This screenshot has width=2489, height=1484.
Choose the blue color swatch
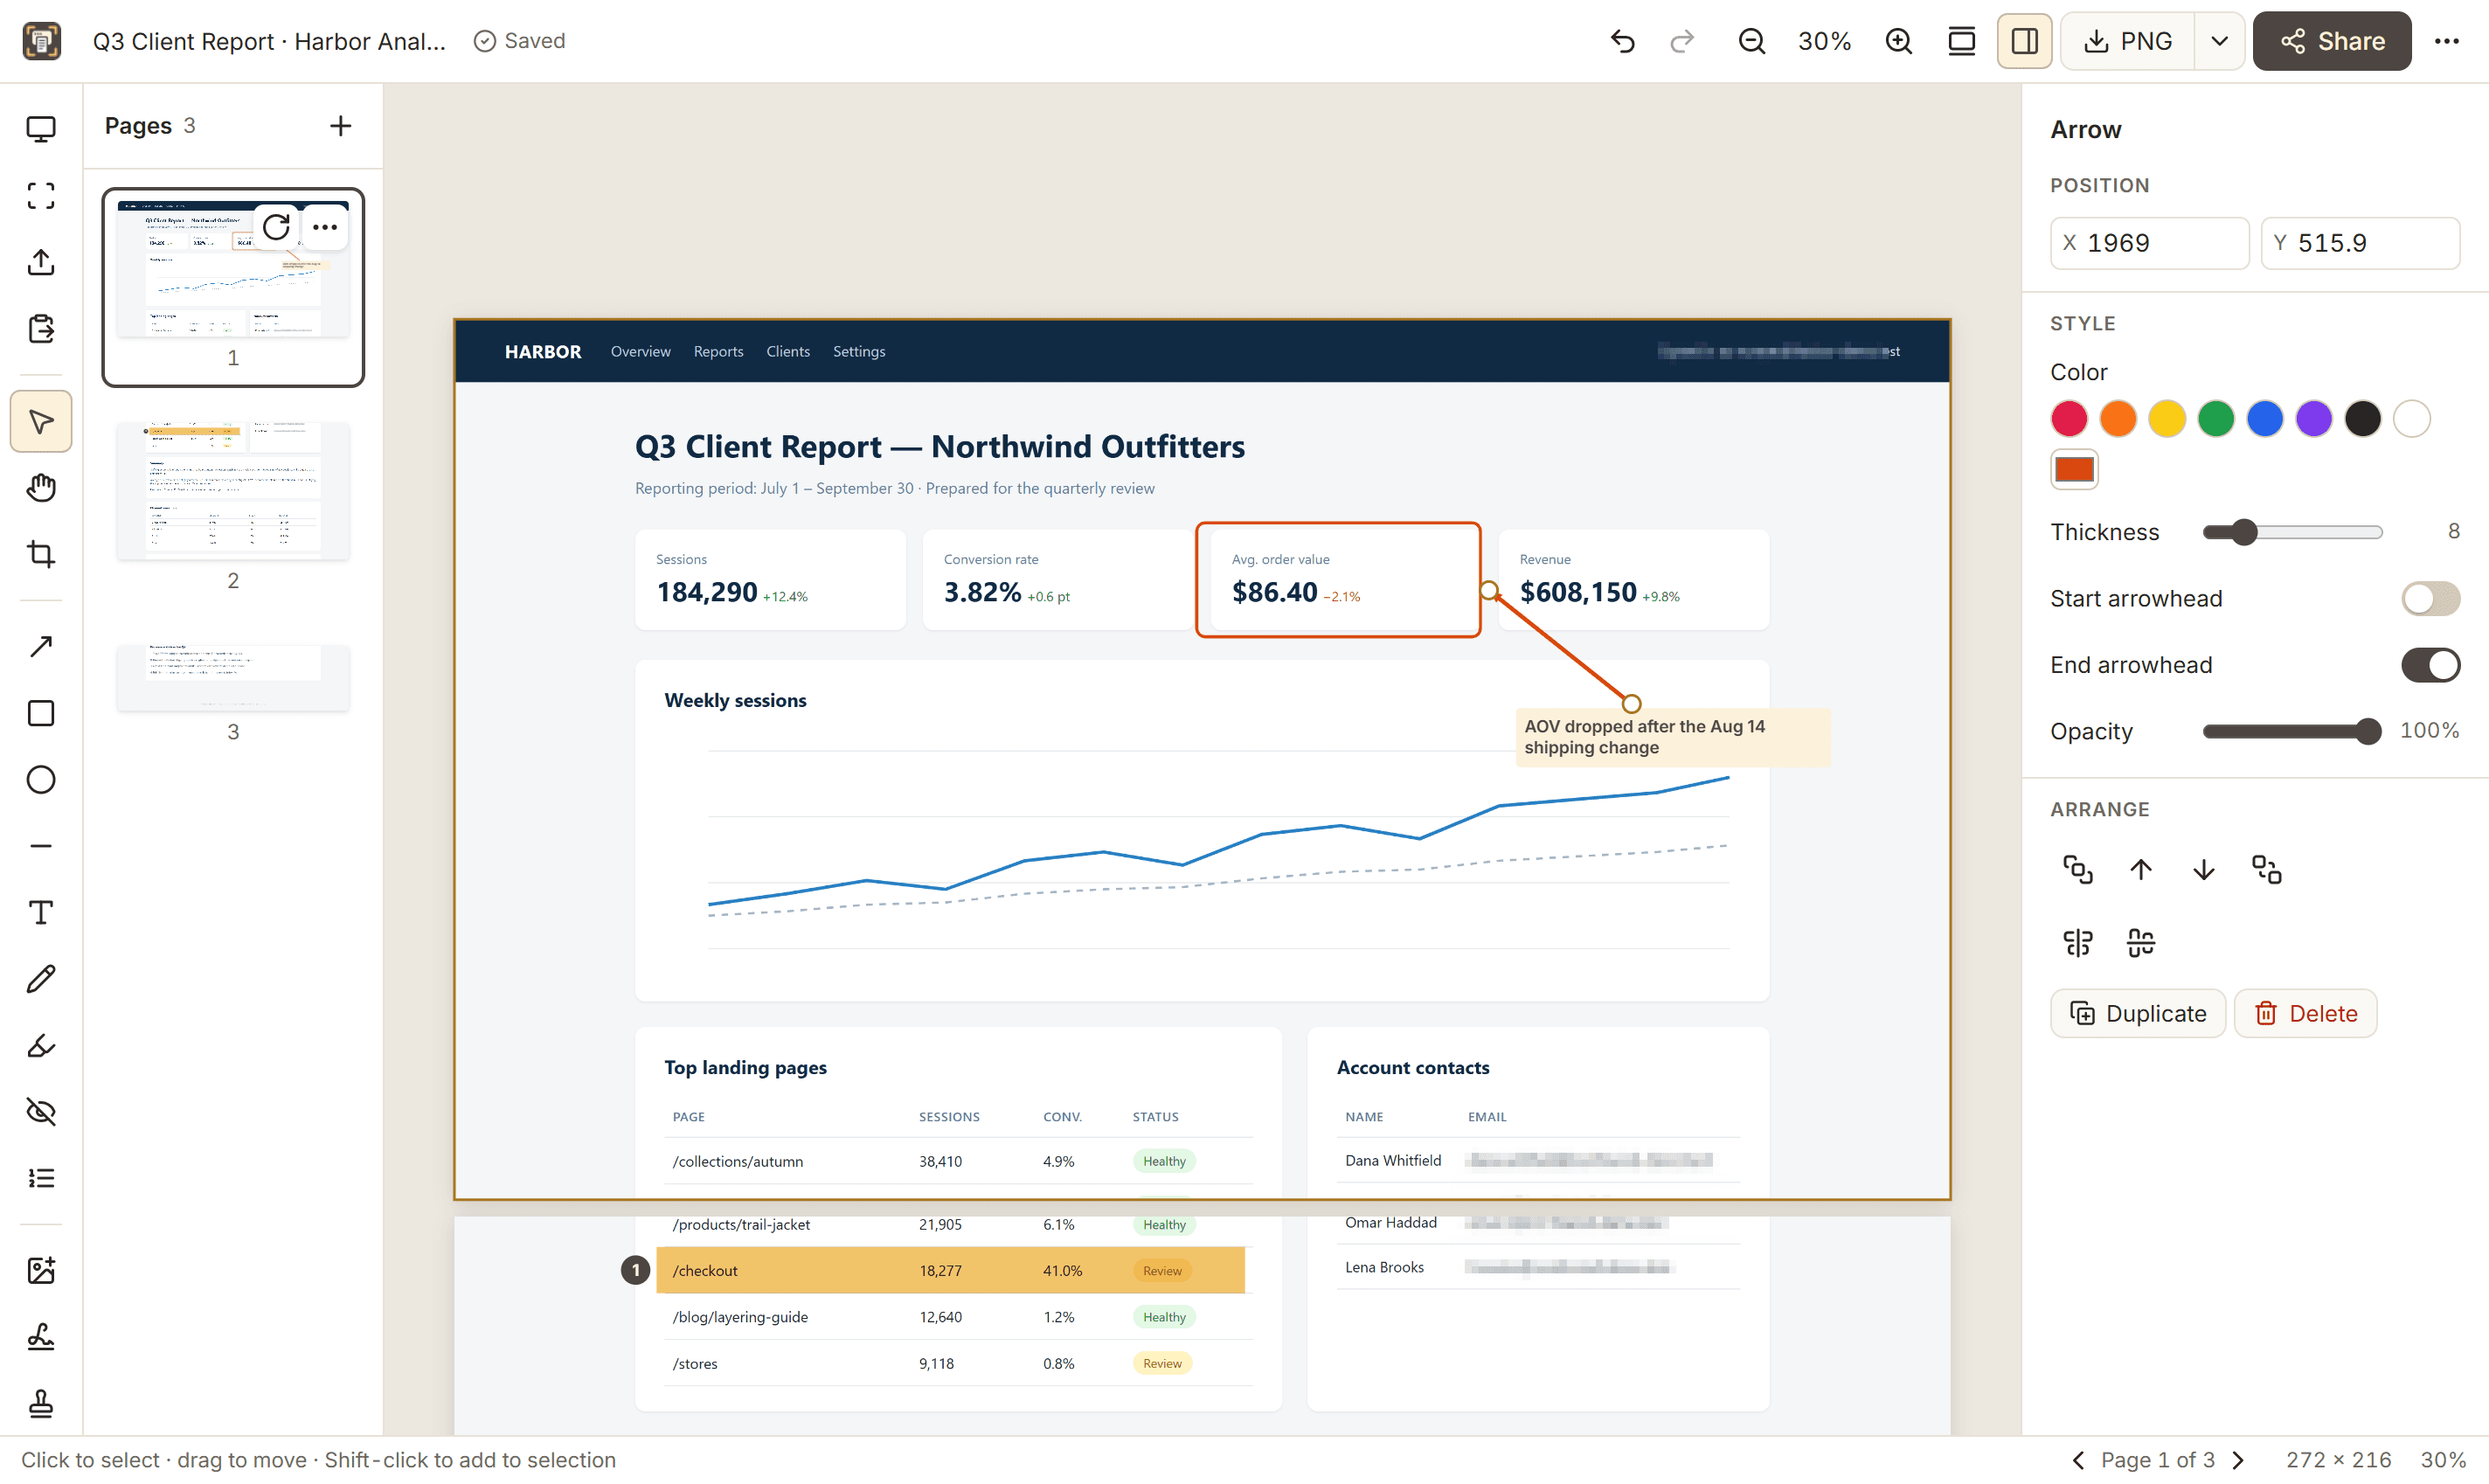pyautogui.click(x=2264, y=419)
